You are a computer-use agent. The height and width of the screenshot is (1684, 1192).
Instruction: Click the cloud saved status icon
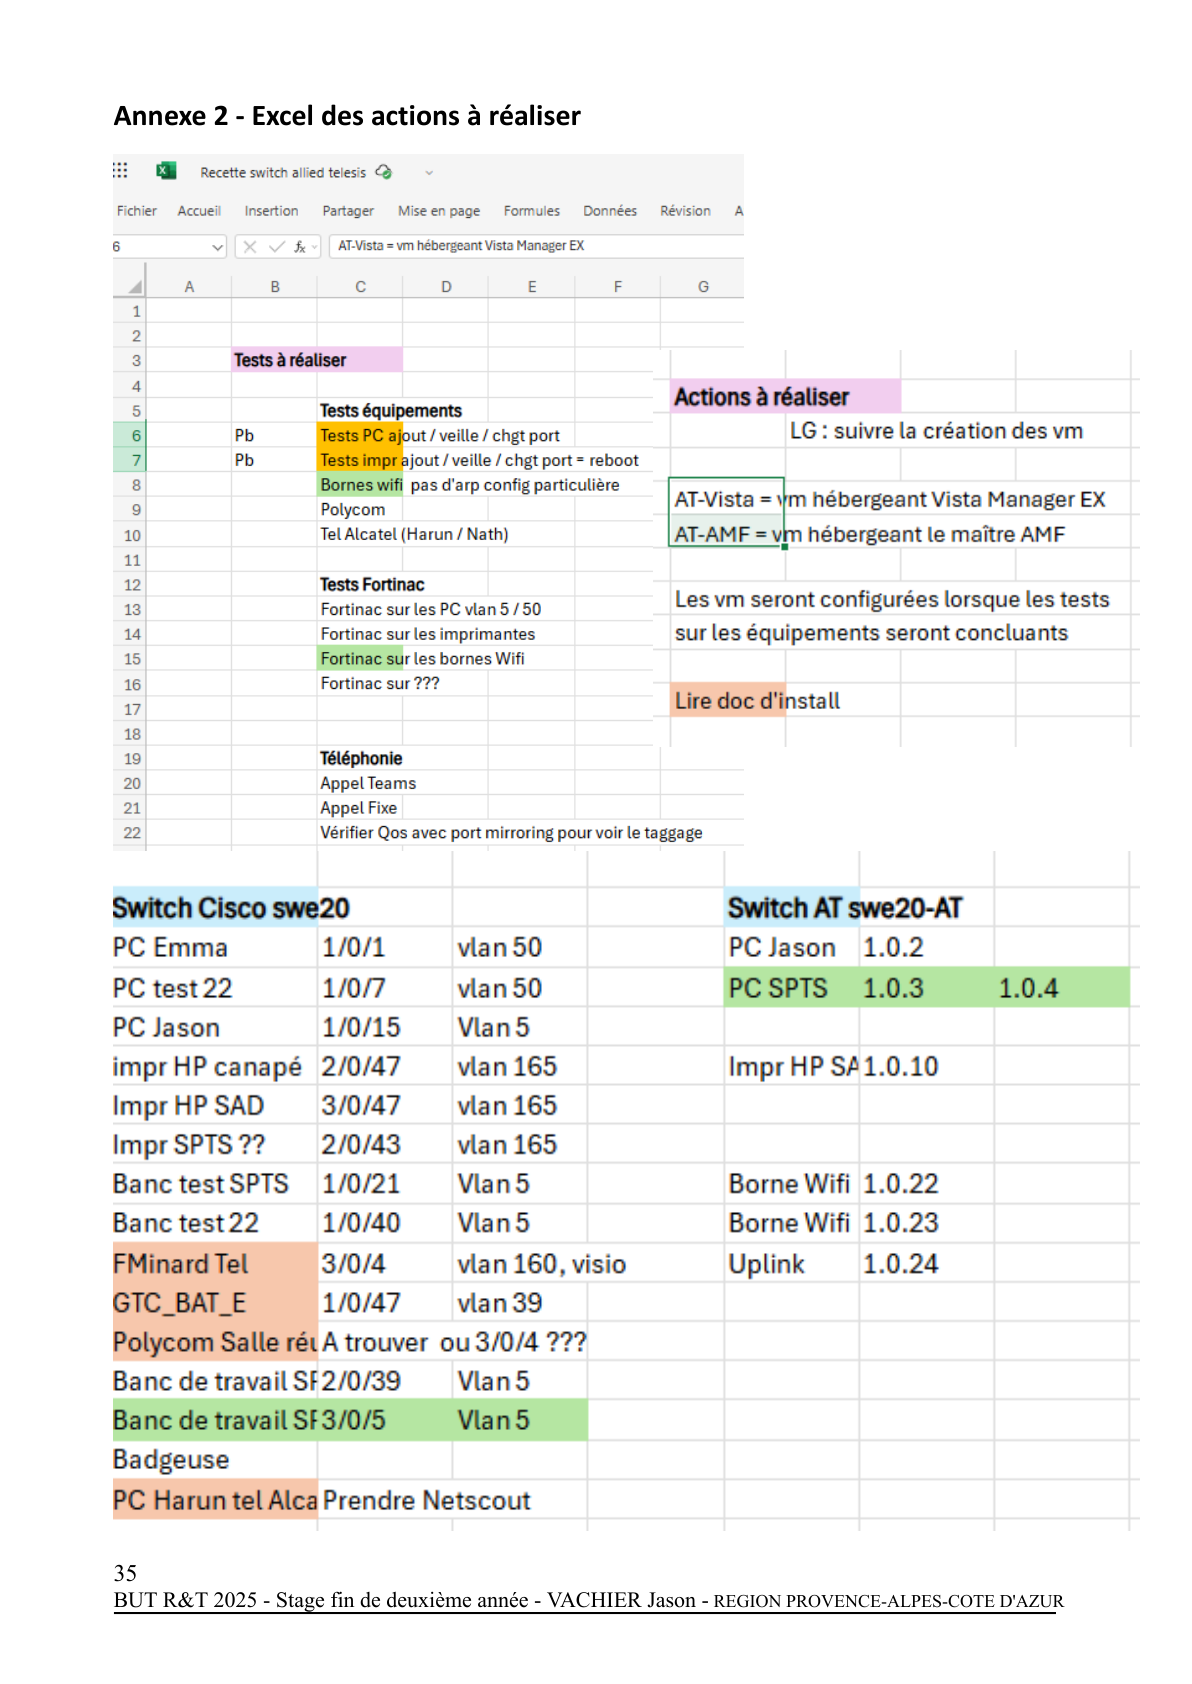384,172
